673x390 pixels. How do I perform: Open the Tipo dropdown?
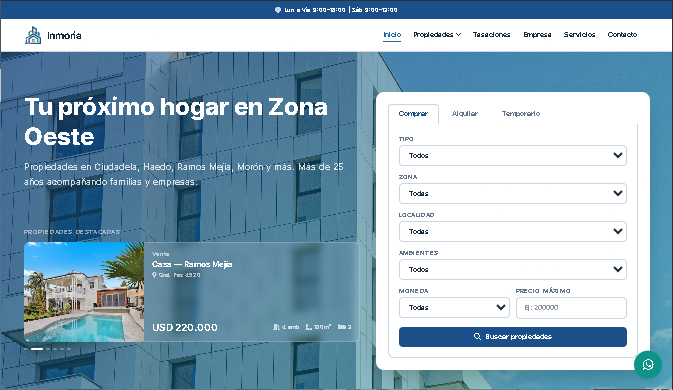[512, 155]
